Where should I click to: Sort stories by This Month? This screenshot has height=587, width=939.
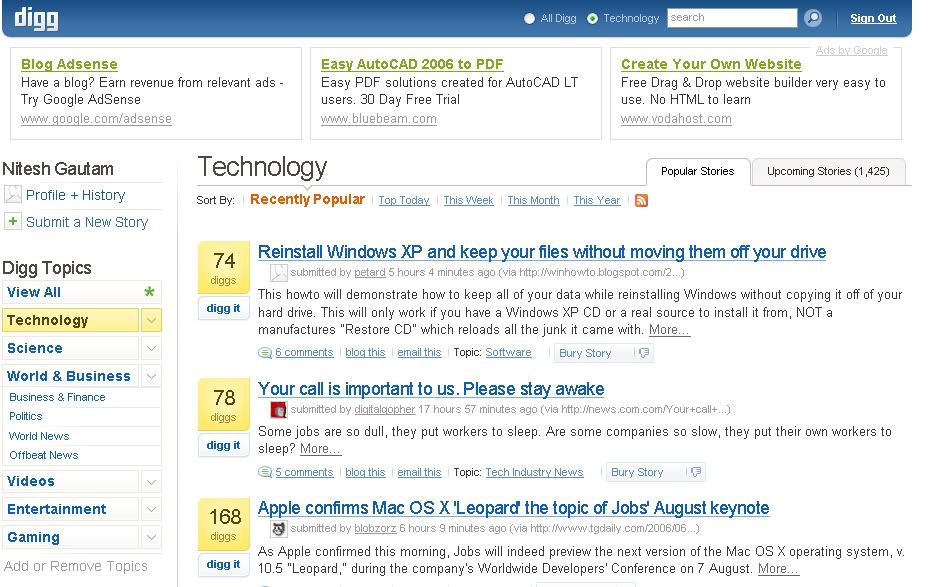534,200
